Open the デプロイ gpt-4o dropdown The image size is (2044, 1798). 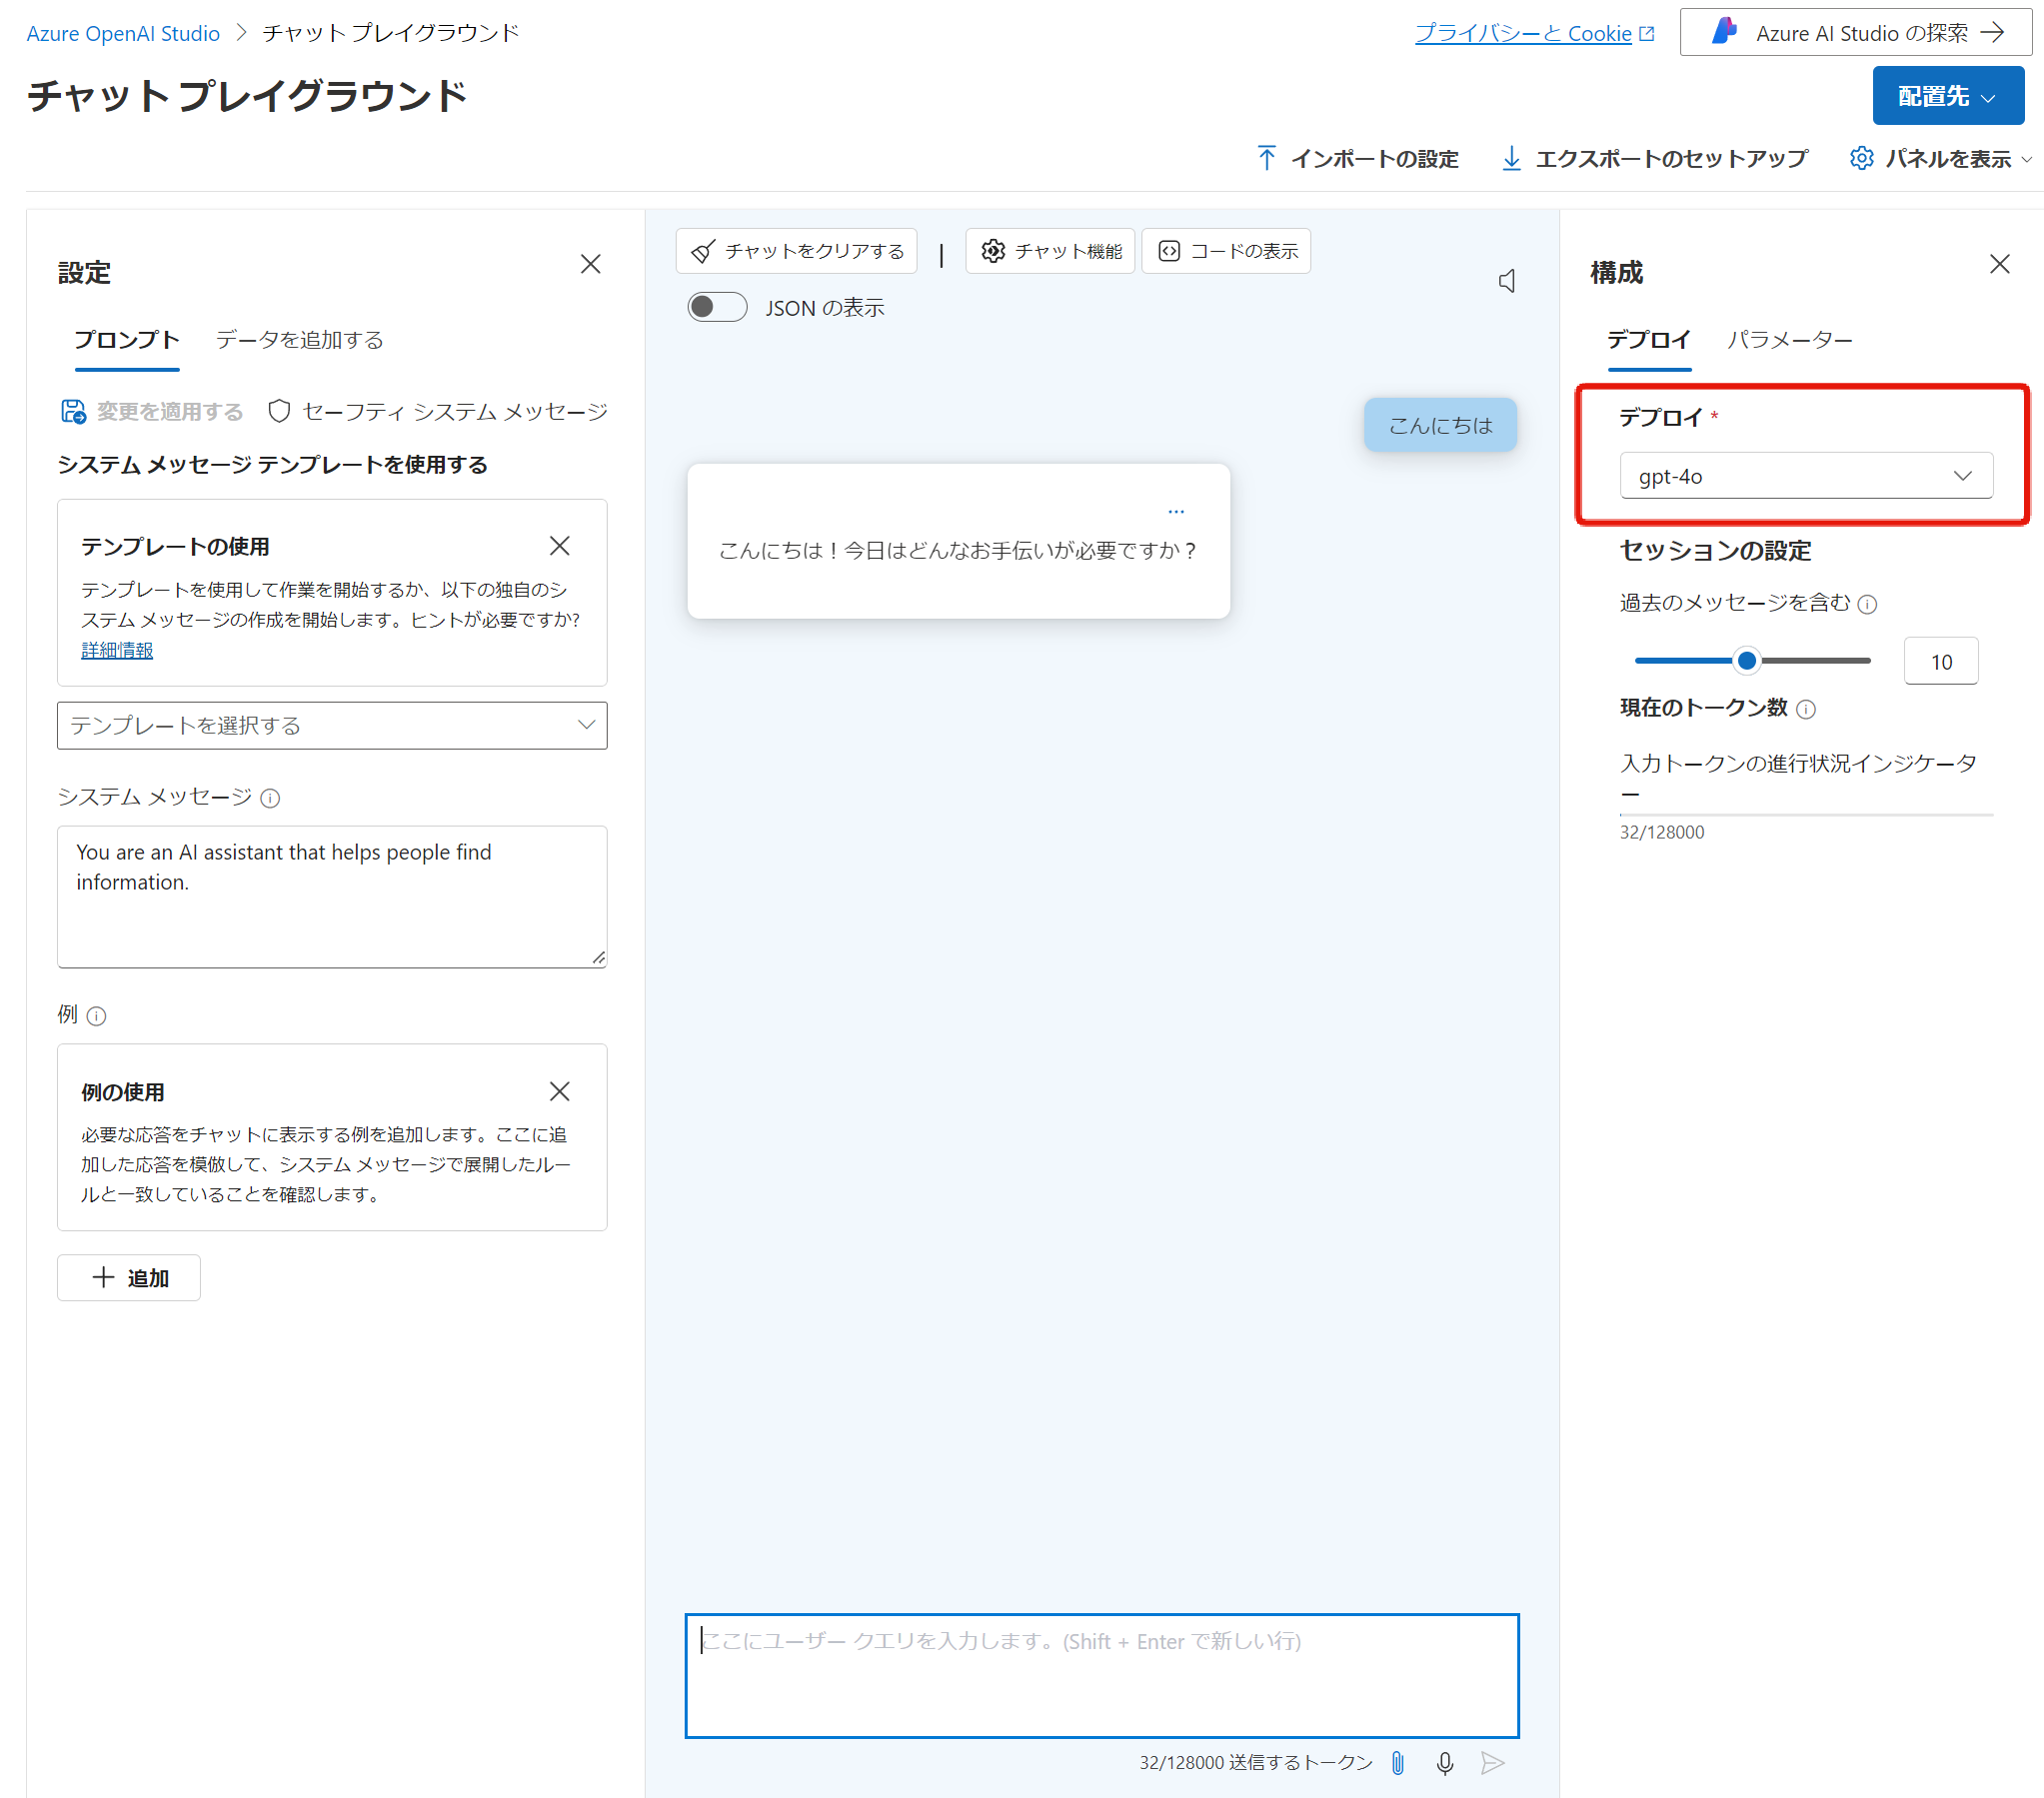coord(1806,476)
